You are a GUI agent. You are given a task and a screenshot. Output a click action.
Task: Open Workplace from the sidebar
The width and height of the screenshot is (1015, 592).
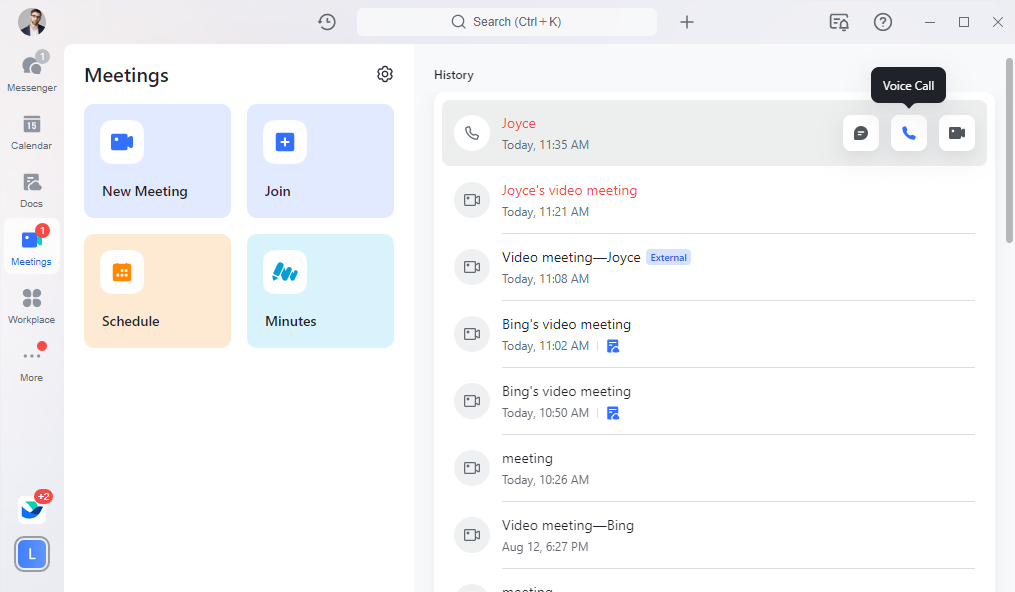[32, 305]
